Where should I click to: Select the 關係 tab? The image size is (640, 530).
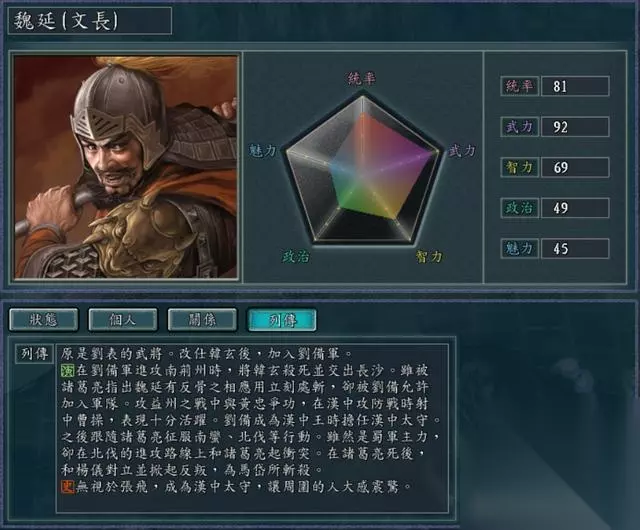click(x=202, y=319)
